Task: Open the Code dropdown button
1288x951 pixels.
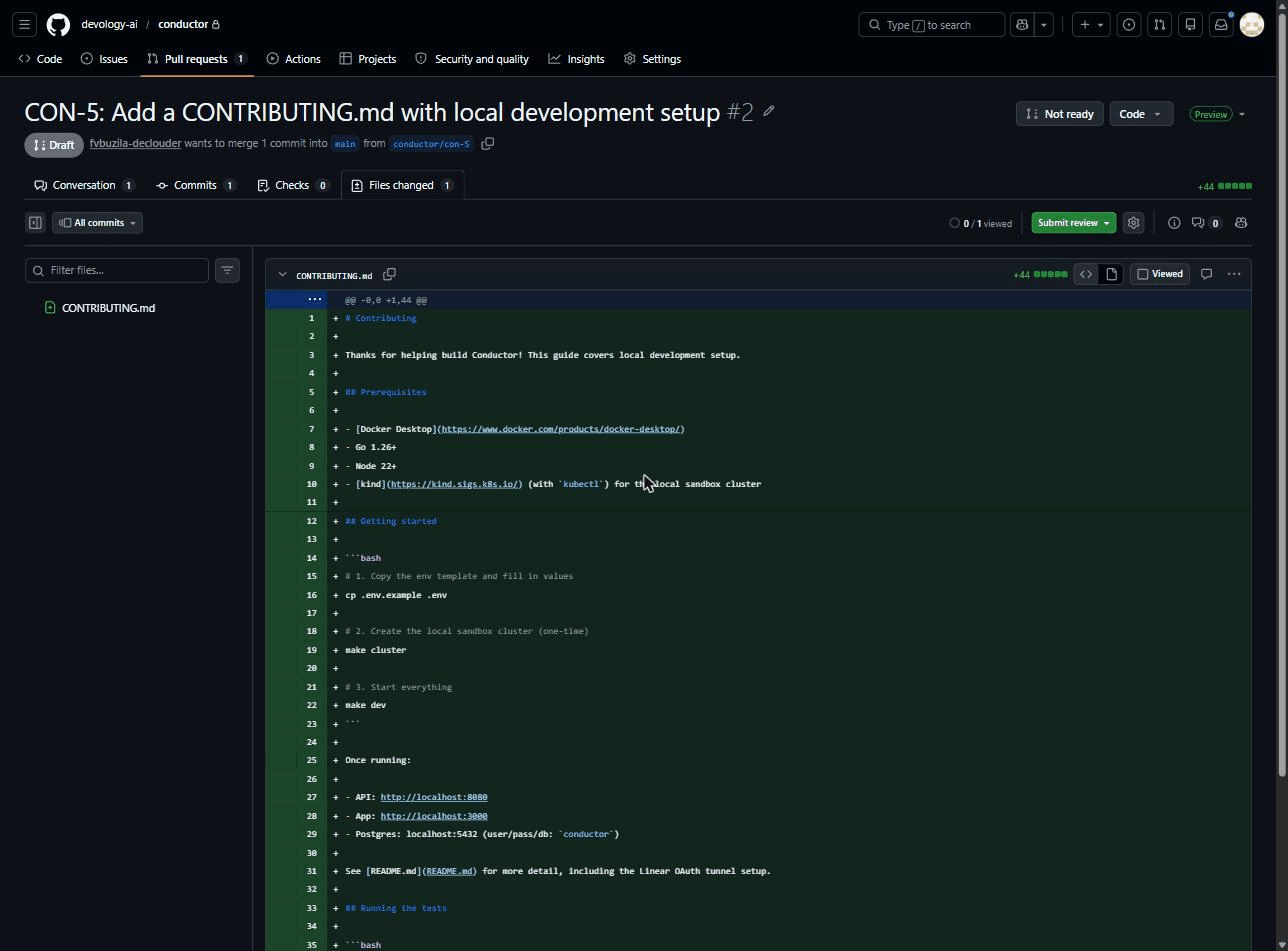Action: pyautogui.click(x=1141, y=114)
